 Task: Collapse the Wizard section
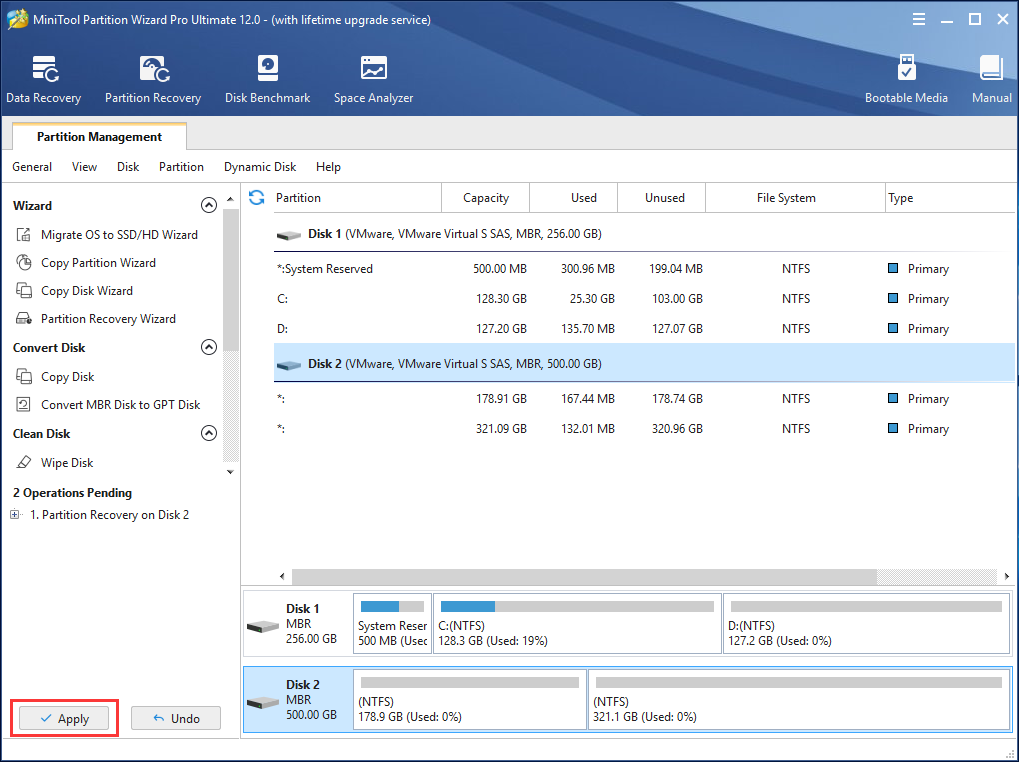click(x=209, y=205)
